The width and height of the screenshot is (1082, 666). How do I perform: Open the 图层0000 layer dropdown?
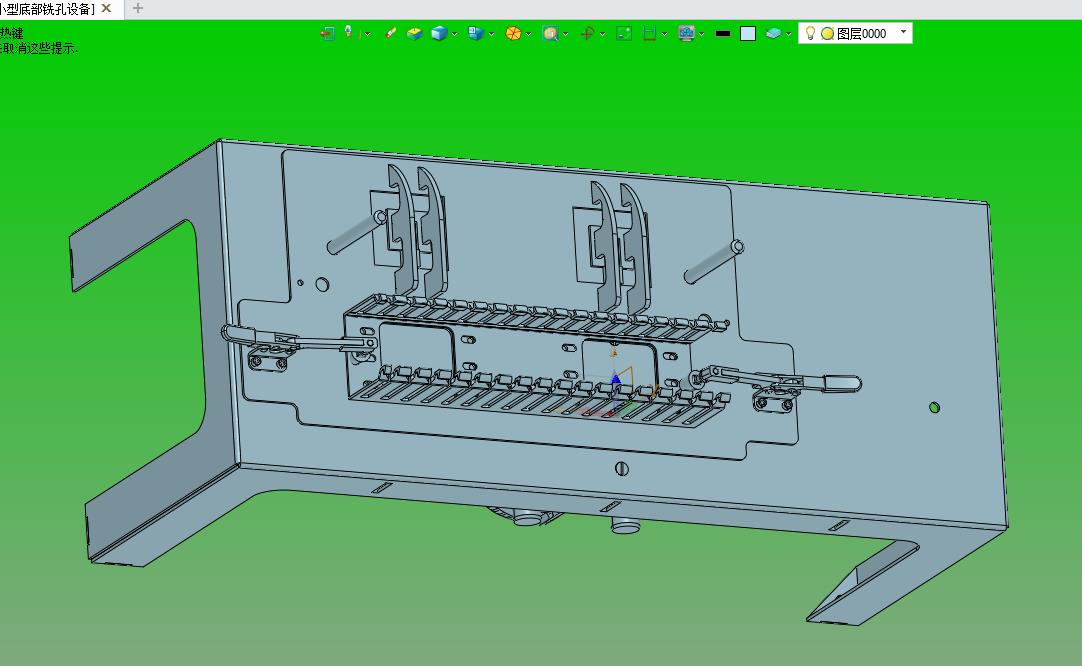coord(903,32)
